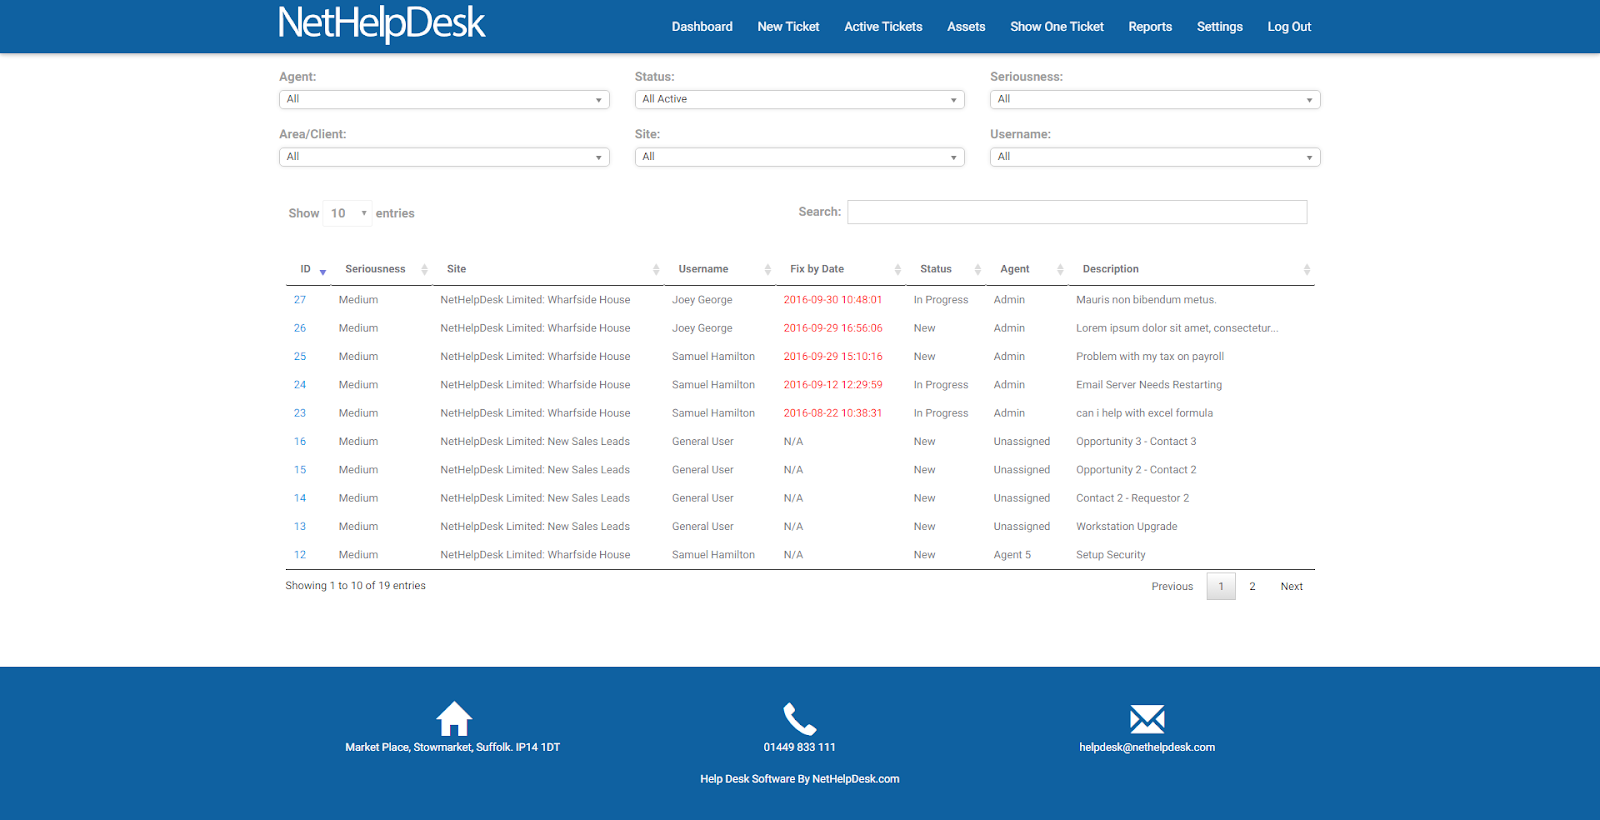Click 'Showing 1 to 10 of 19 entries' text

pos(355,586)
